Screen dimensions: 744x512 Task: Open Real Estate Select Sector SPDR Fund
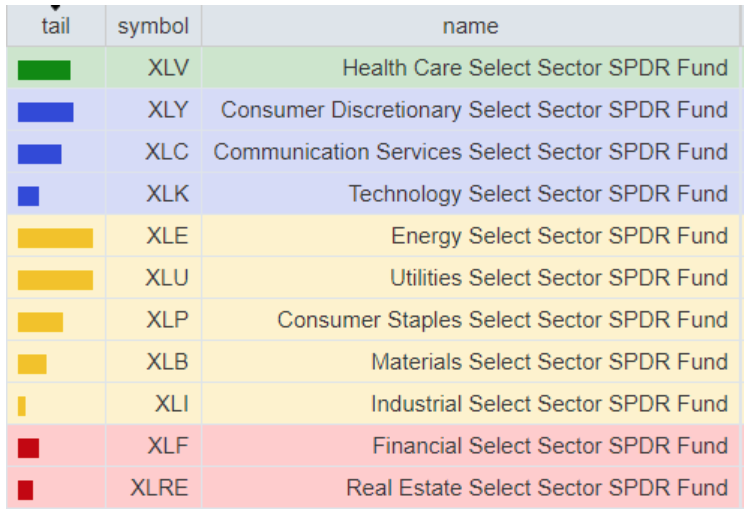(x=537, y=488)
